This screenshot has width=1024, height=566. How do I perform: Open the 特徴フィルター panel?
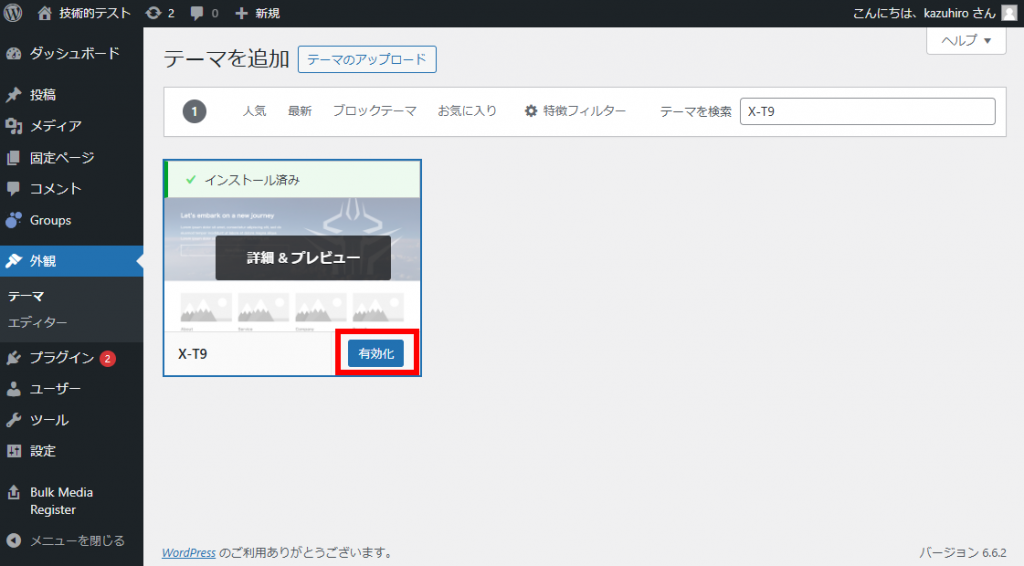(x=575, y=111)
